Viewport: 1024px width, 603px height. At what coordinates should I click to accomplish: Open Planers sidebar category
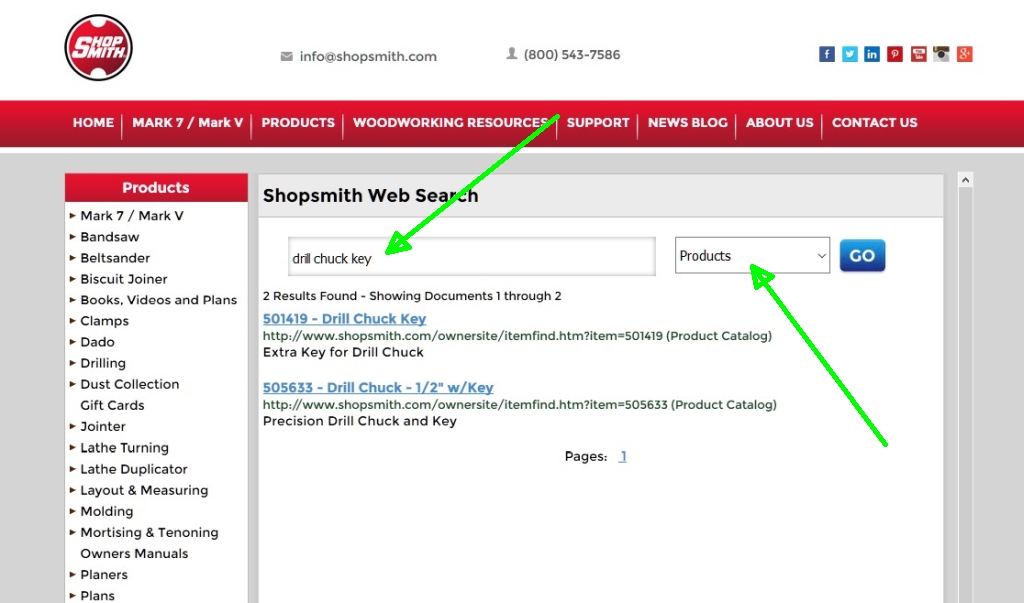coord(104,575)
